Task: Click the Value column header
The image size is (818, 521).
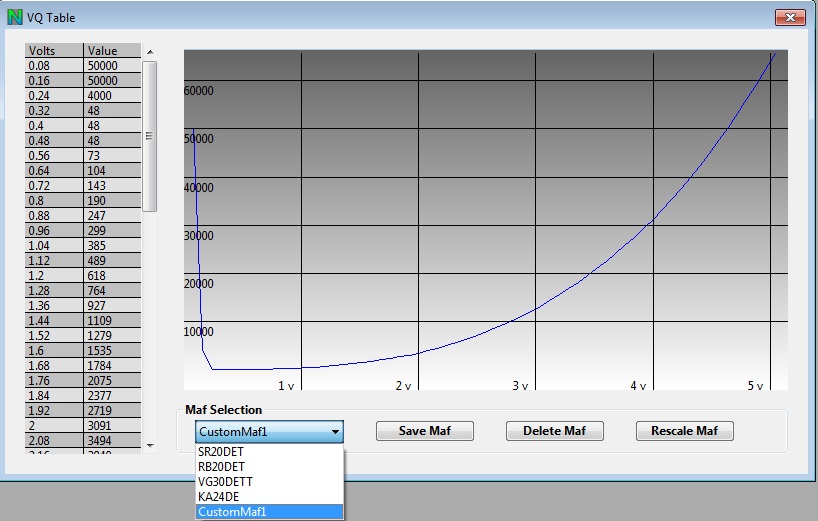Action: 112,51
